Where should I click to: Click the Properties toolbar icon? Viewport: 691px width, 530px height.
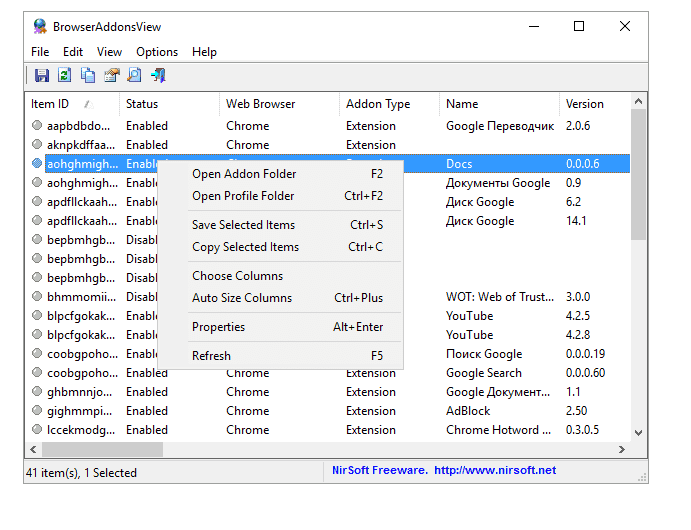click(x=111, y=75)
